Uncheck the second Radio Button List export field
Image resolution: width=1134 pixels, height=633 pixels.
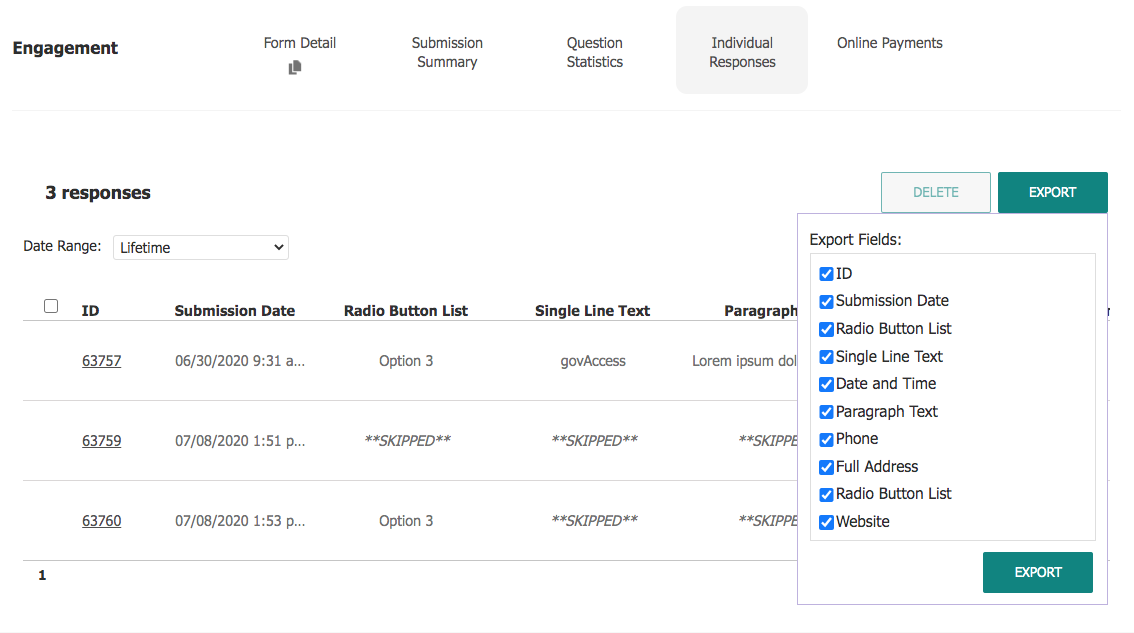826,495
